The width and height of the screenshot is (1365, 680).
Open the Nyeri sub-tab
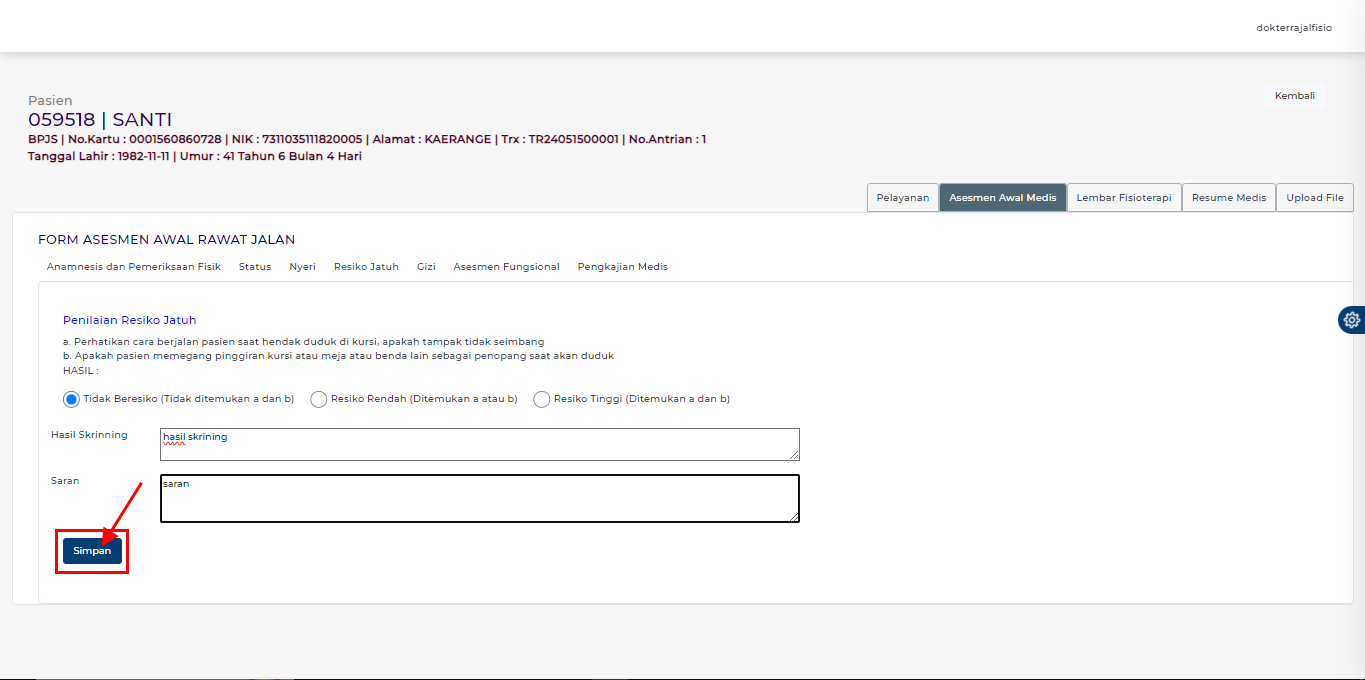[302, 267]
